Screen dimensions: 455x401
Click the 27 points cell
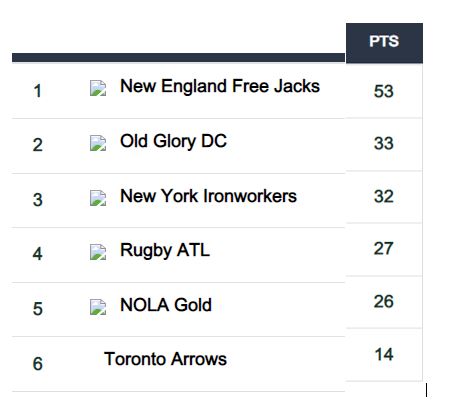coord(384,249)
